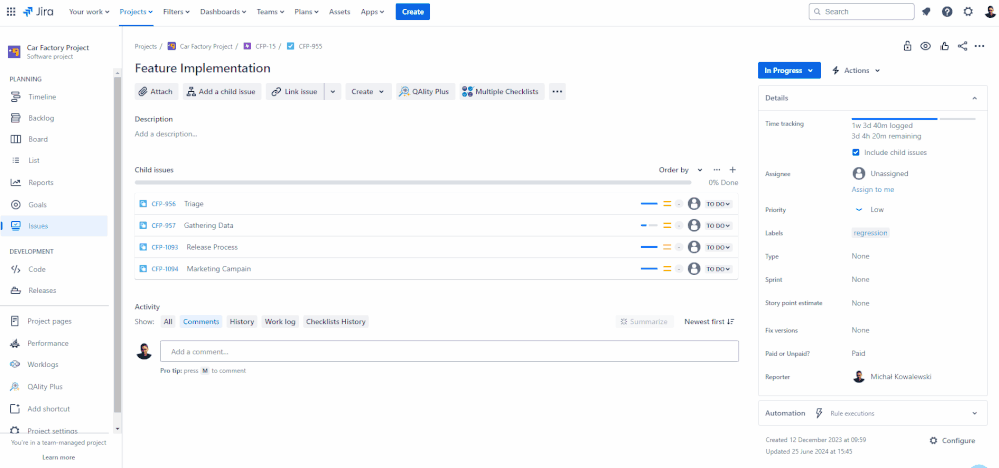Open the notifications bell icon
This screenshot has height=468, width=999.
point(926,11)
